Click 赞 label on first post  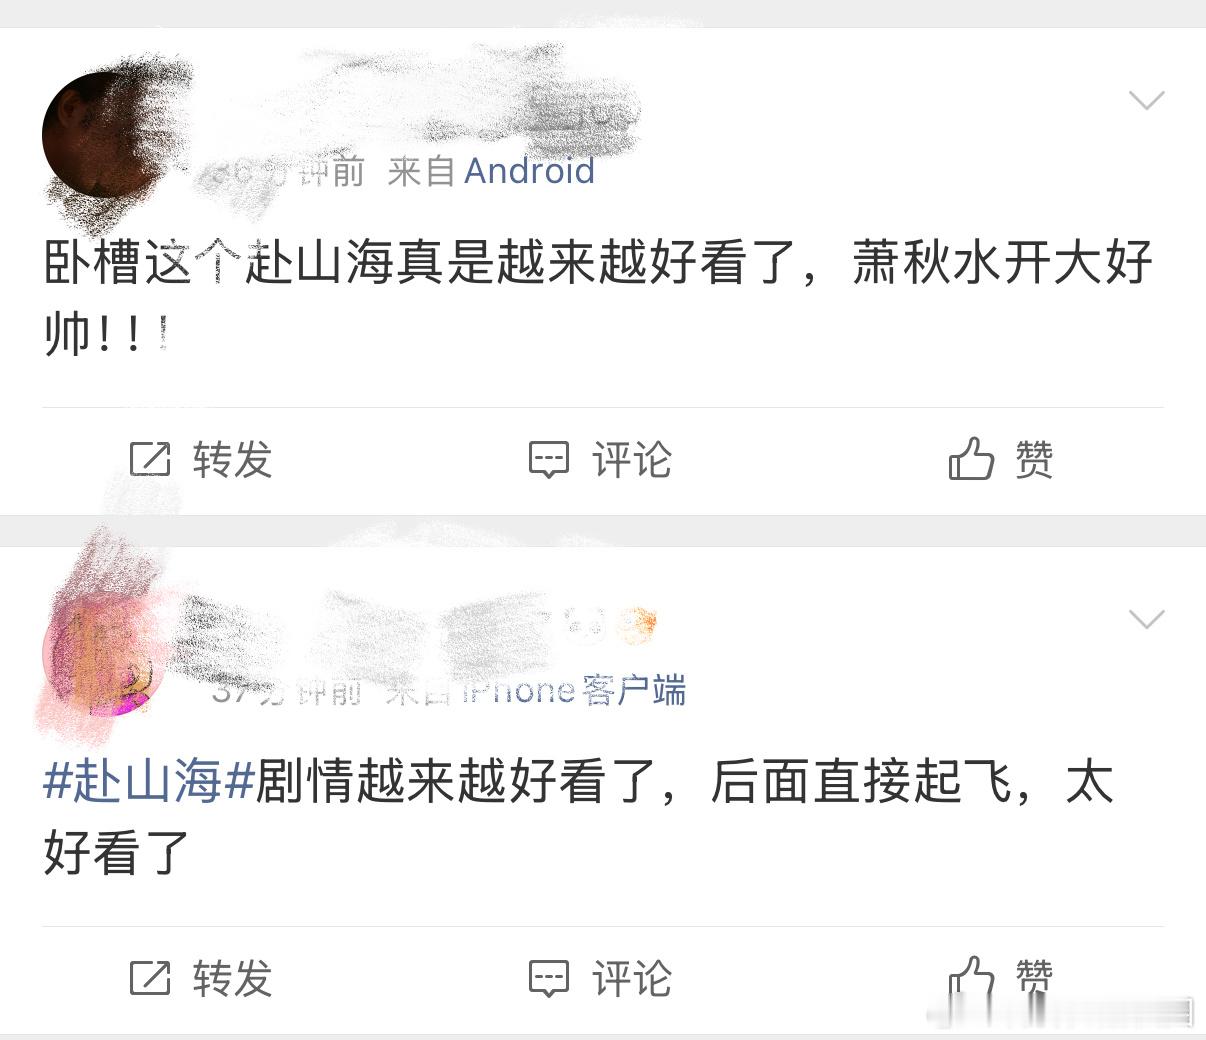[1034, 460]
